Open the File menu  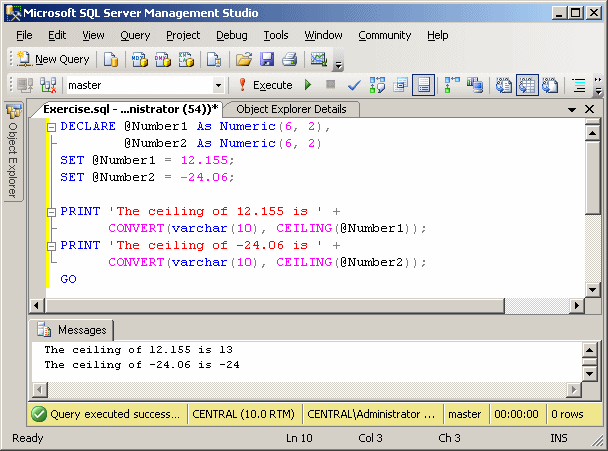tap(24, 35)
